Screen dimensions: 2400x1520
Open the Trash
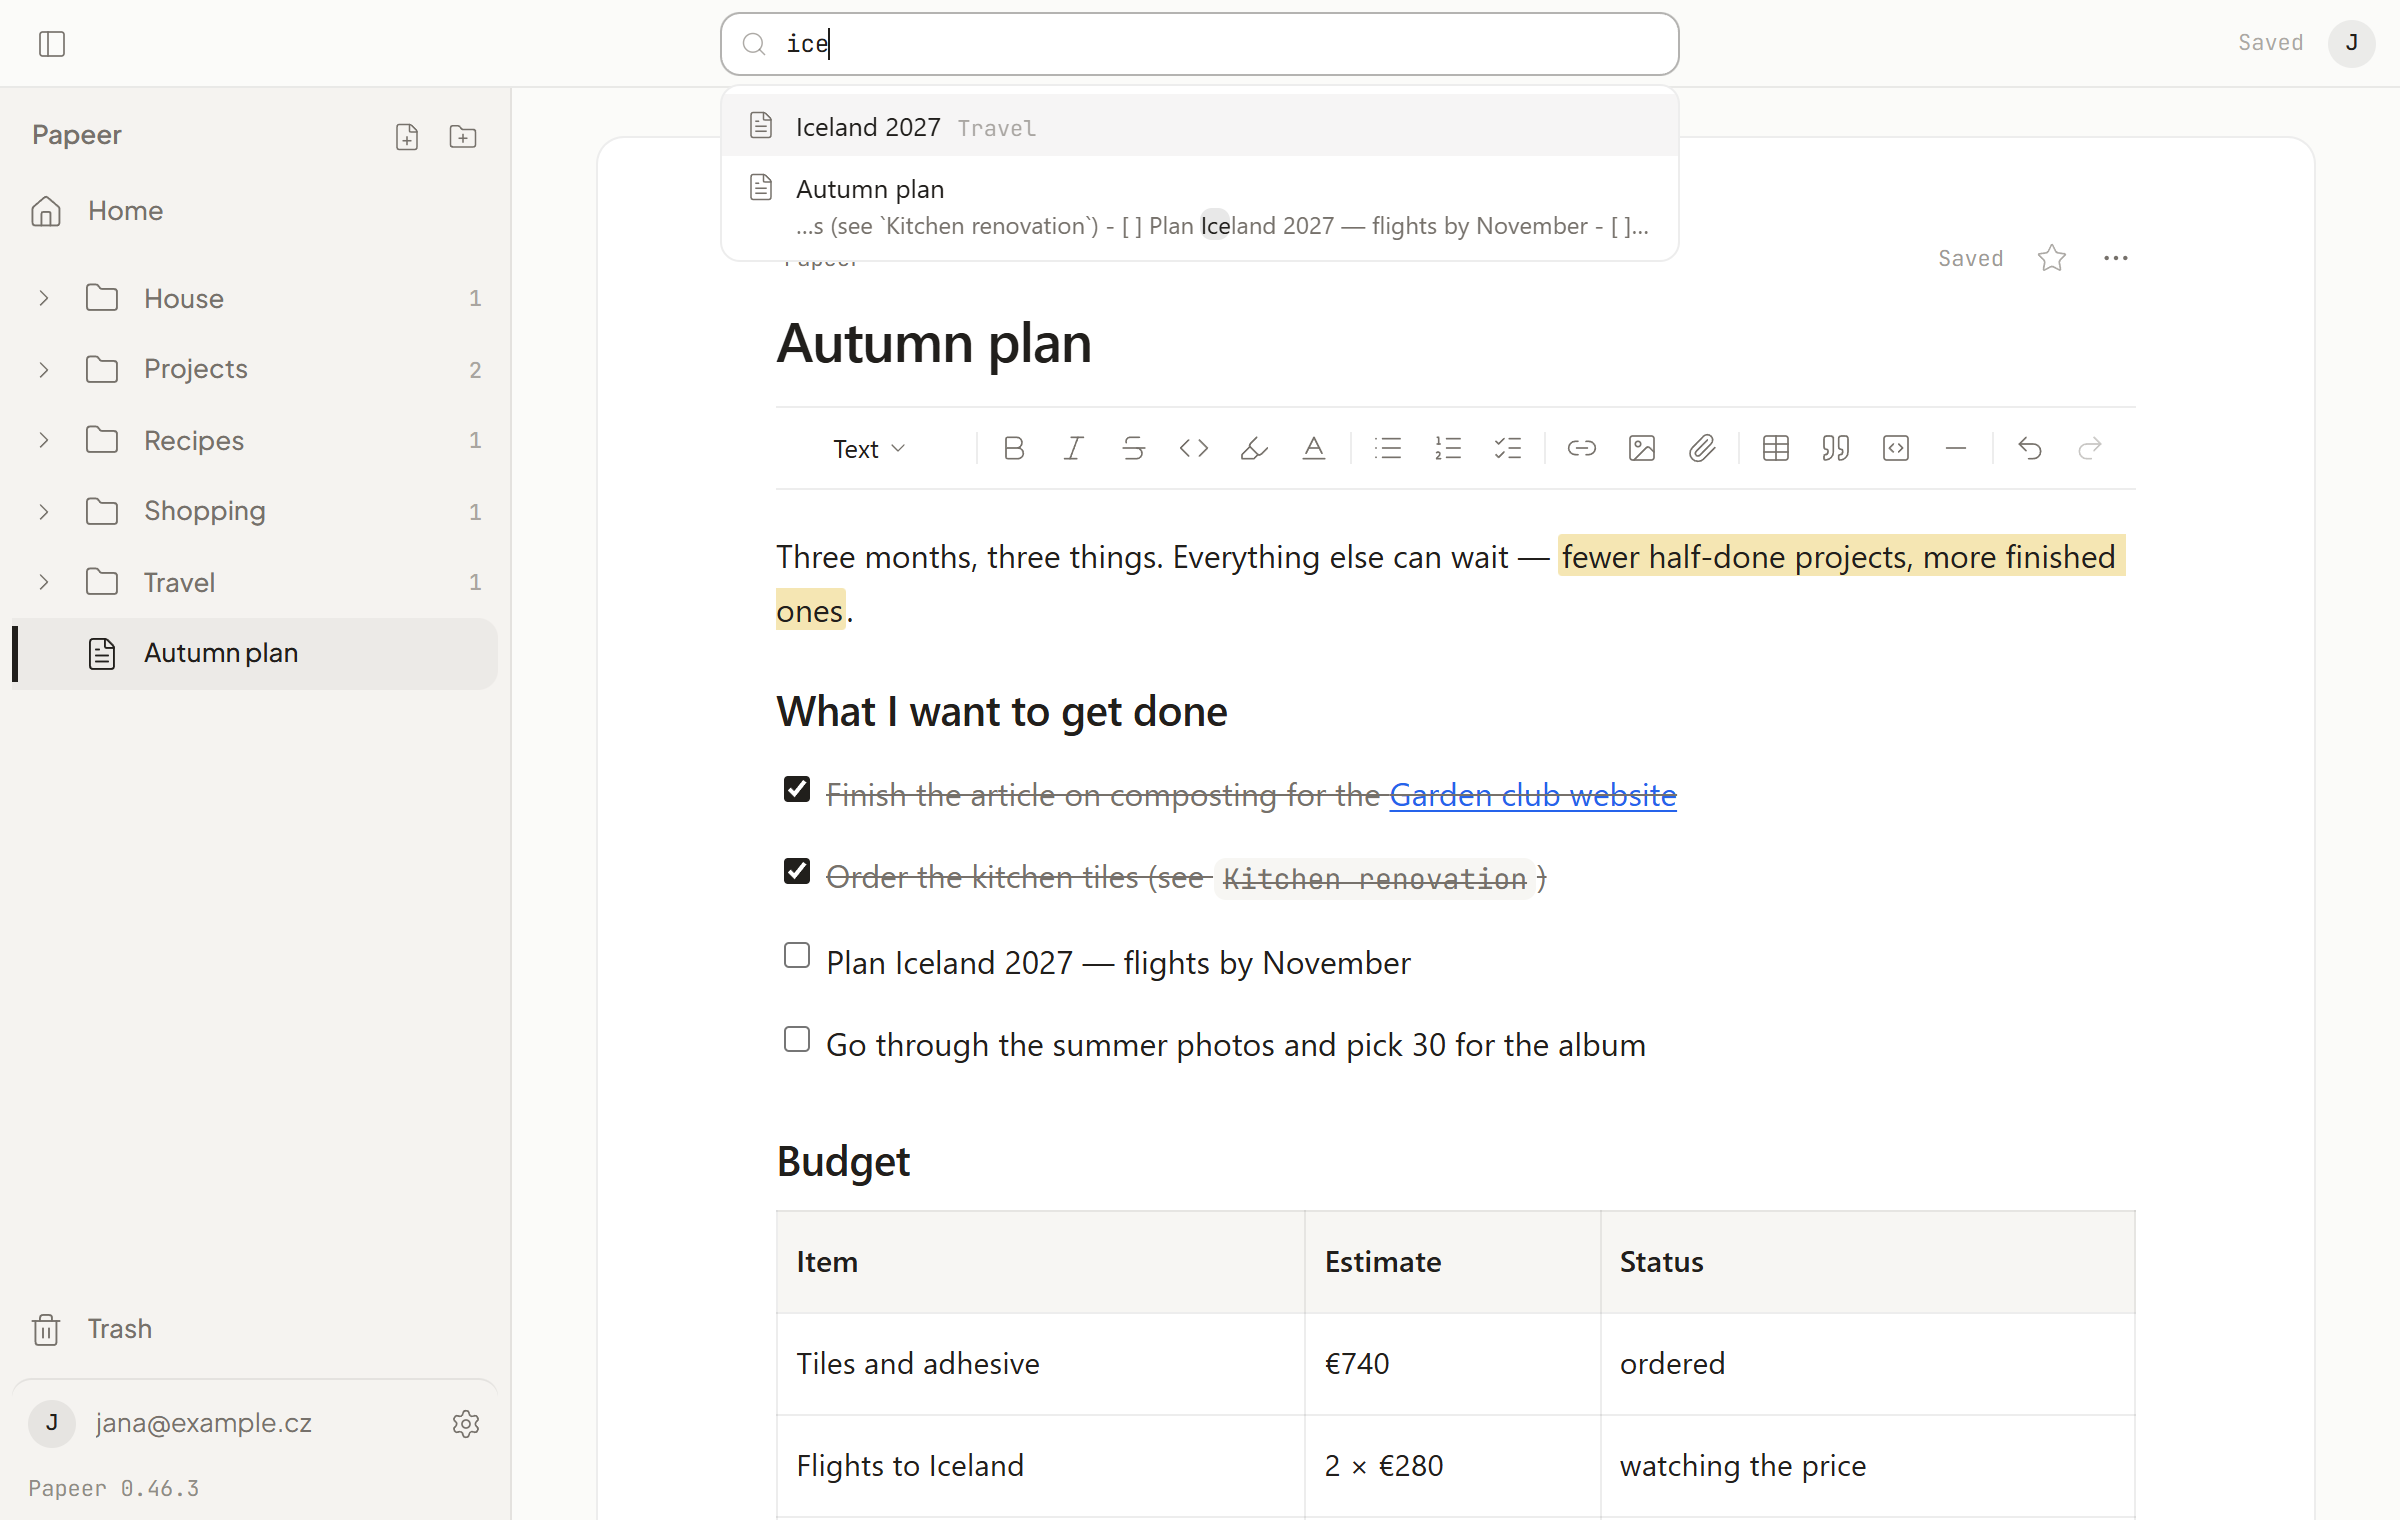pos(256,1329)
